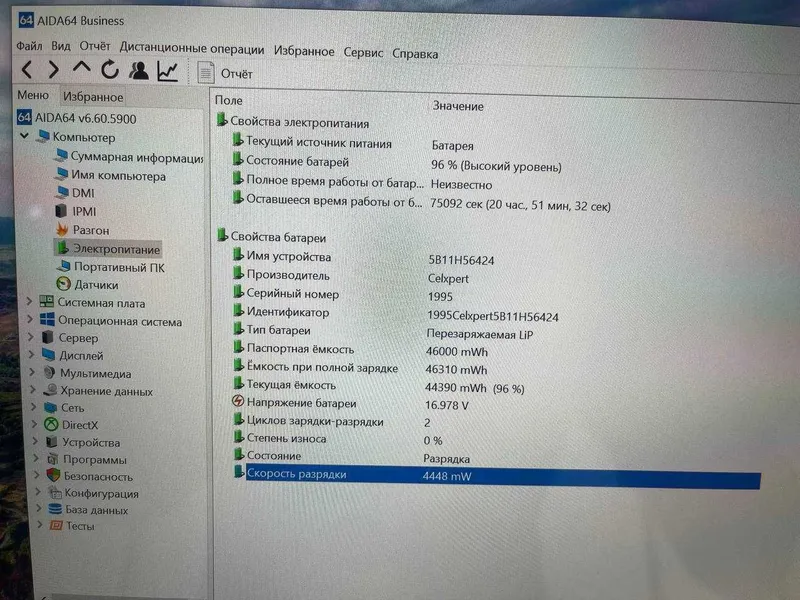
Task: Open the Справка menu
Action: pyautogui.click(x=415, y=54)
